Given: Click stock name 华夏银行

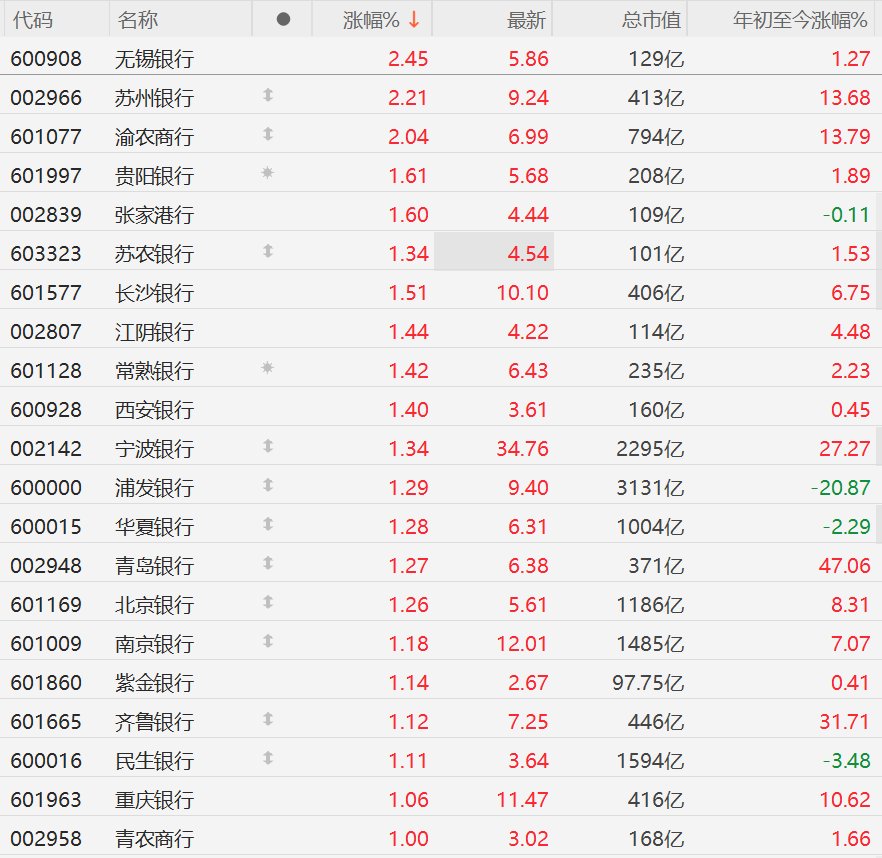Looking at the screenshot, I should 155,527.
